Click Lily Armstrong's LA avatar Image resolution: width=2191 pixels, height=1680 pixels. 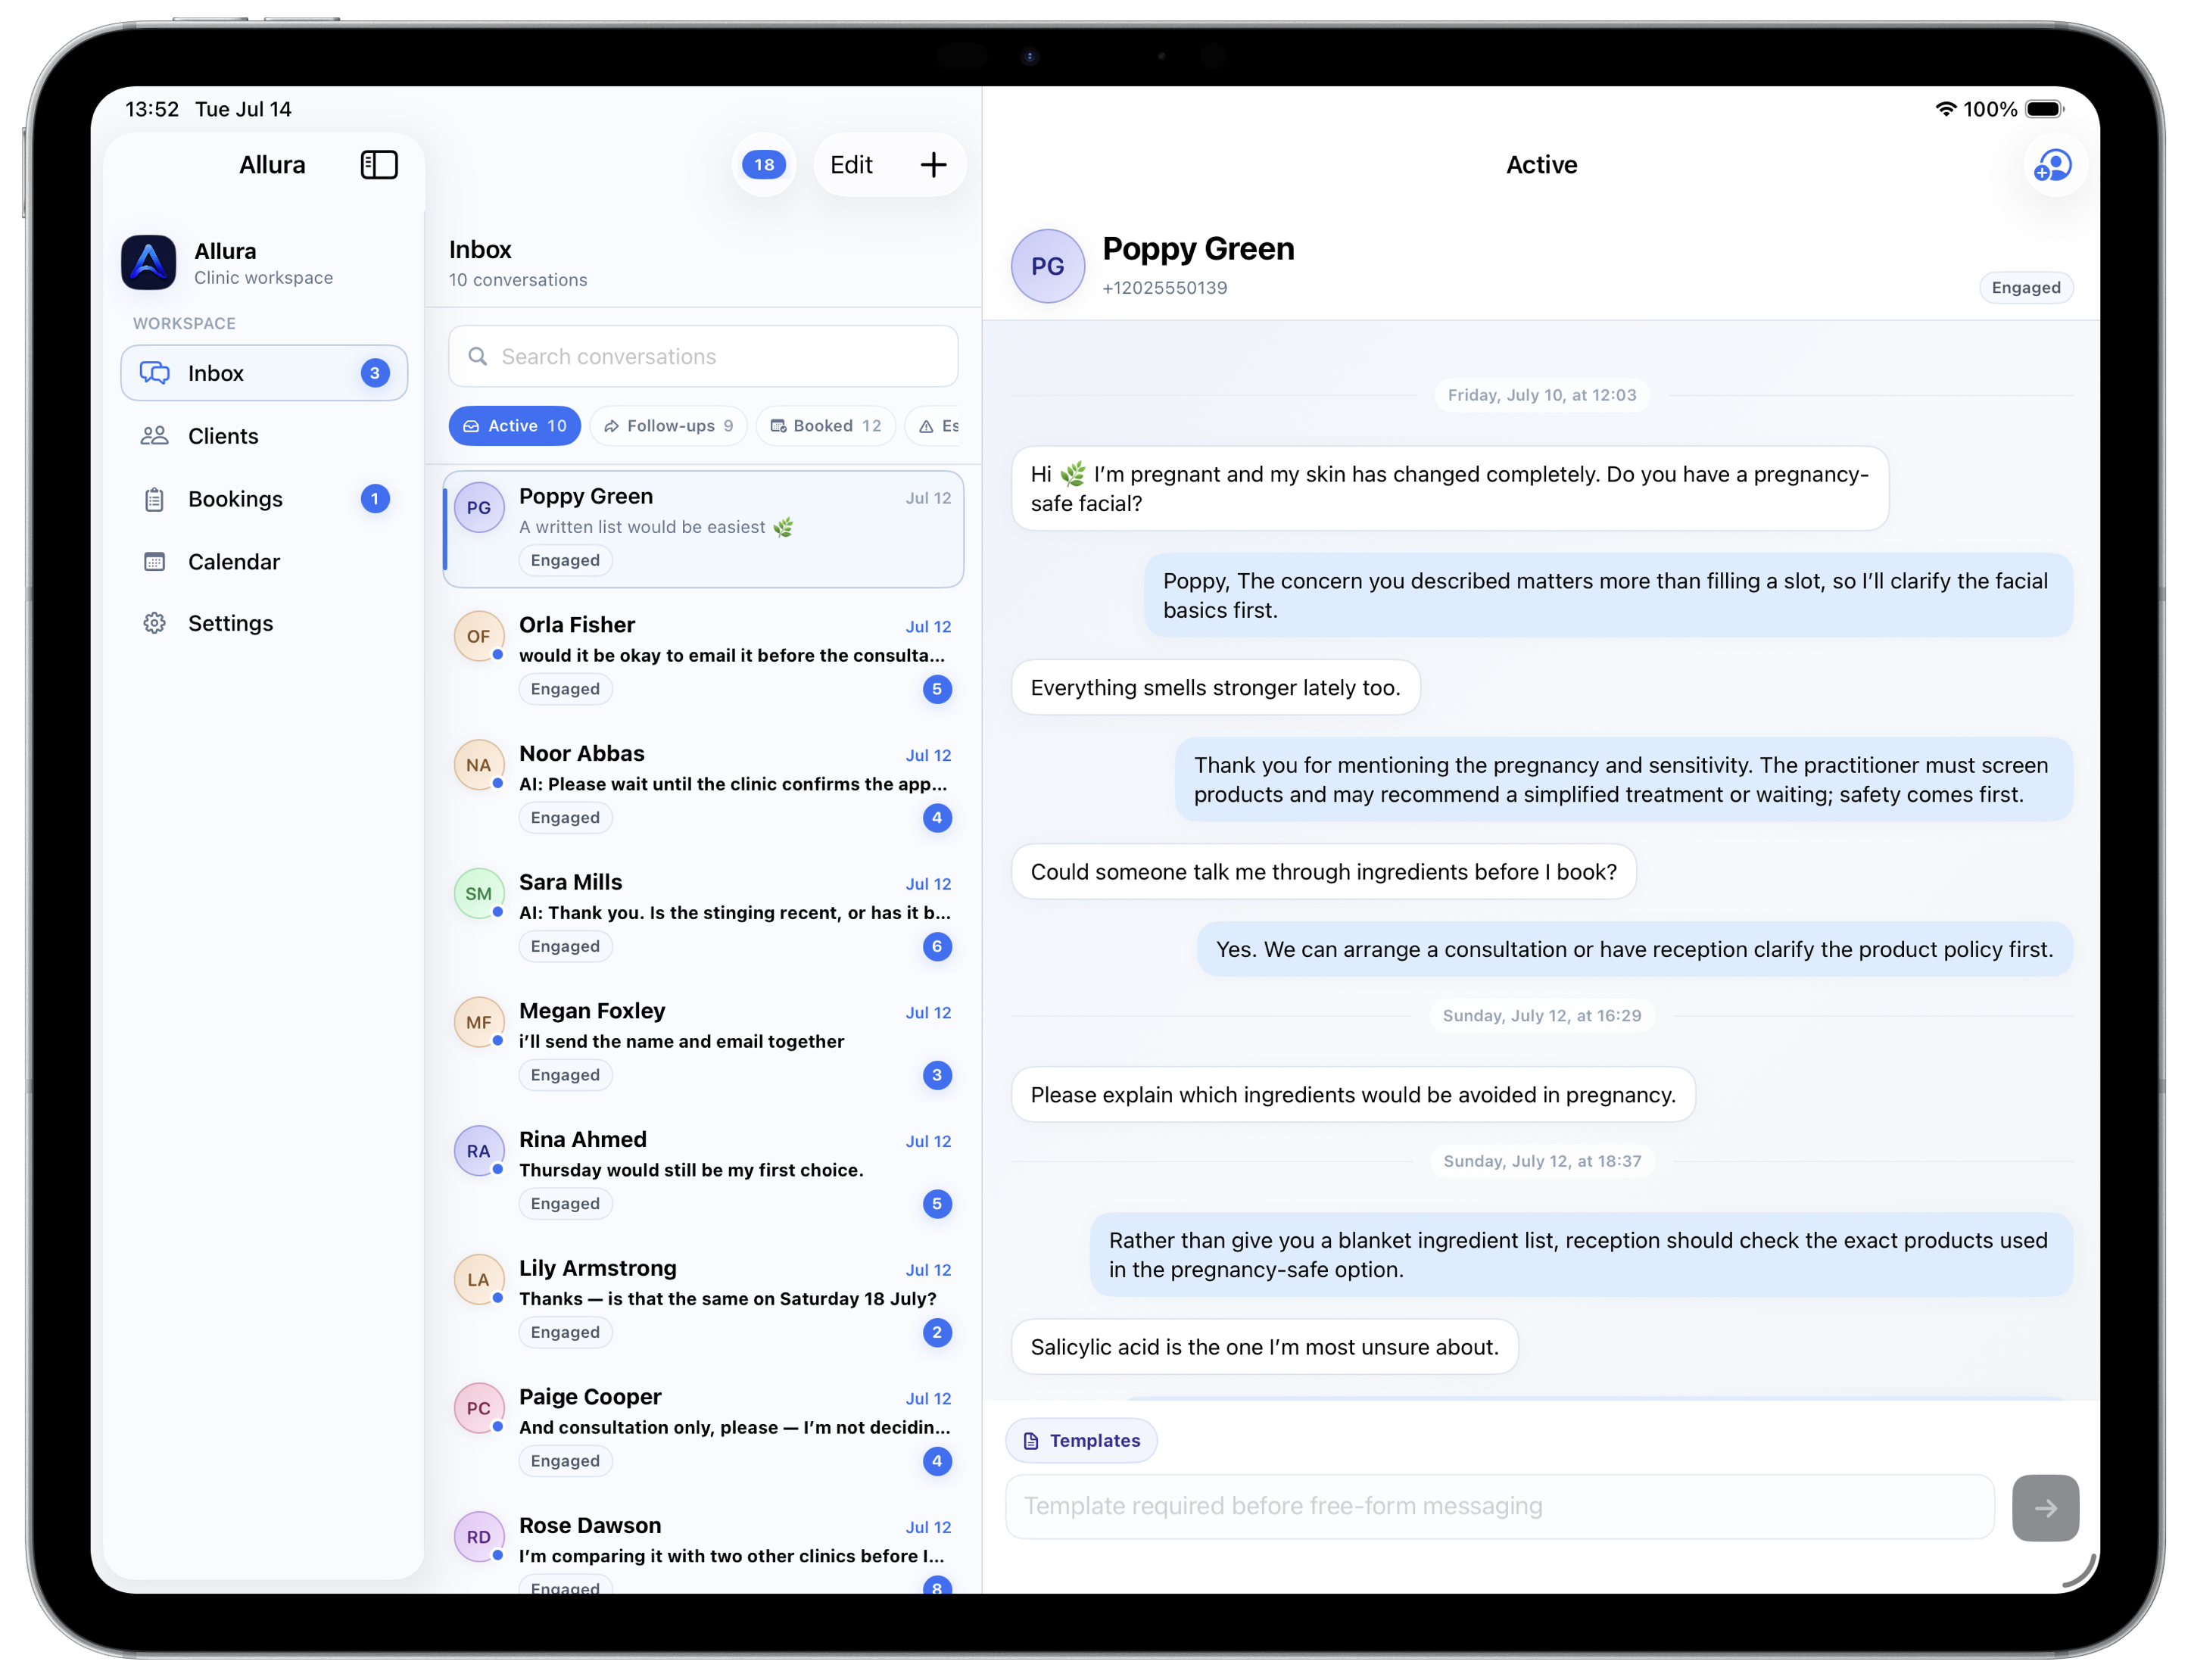coord(478,1280)
